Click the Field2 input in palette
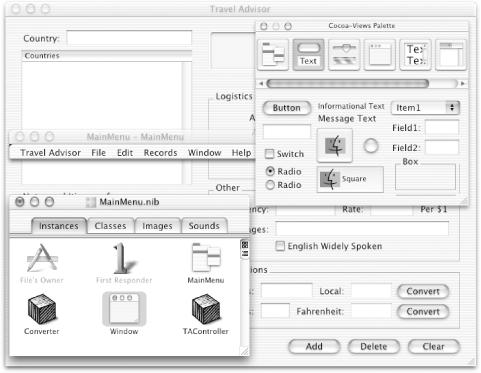Viewport: 481px width, 373px height. 442,147
